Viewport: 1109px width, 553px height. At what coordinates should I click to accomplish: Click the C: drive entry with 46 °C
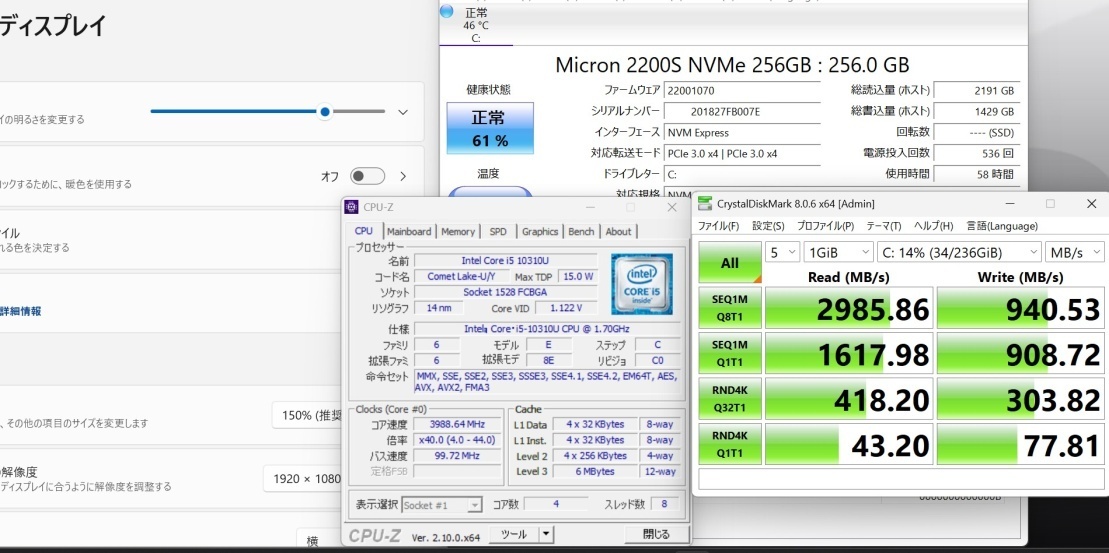pos(475,25)
